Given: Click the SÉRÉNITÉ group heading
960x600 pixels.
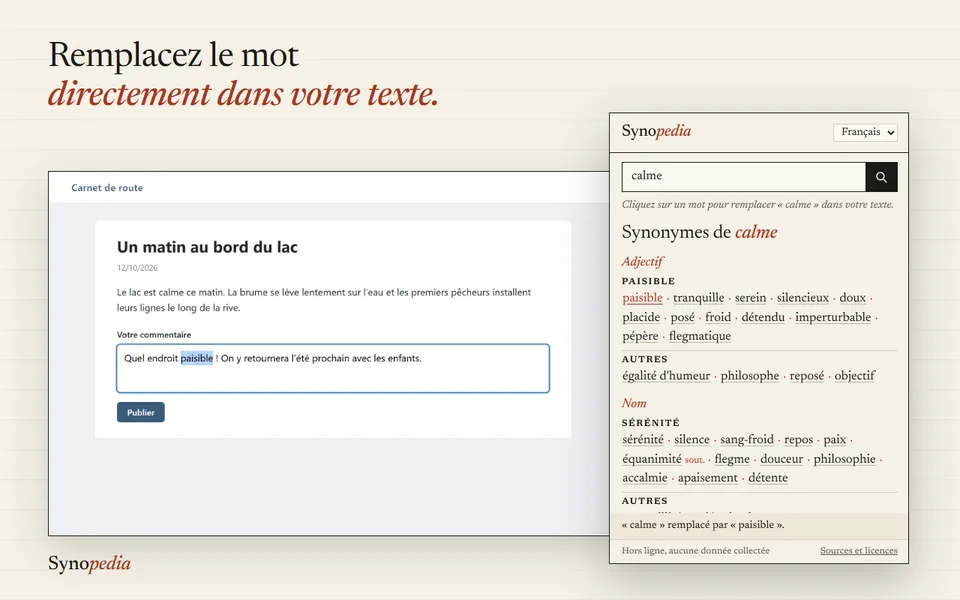Looking at the screenshot, I should (x=651, y=422).
